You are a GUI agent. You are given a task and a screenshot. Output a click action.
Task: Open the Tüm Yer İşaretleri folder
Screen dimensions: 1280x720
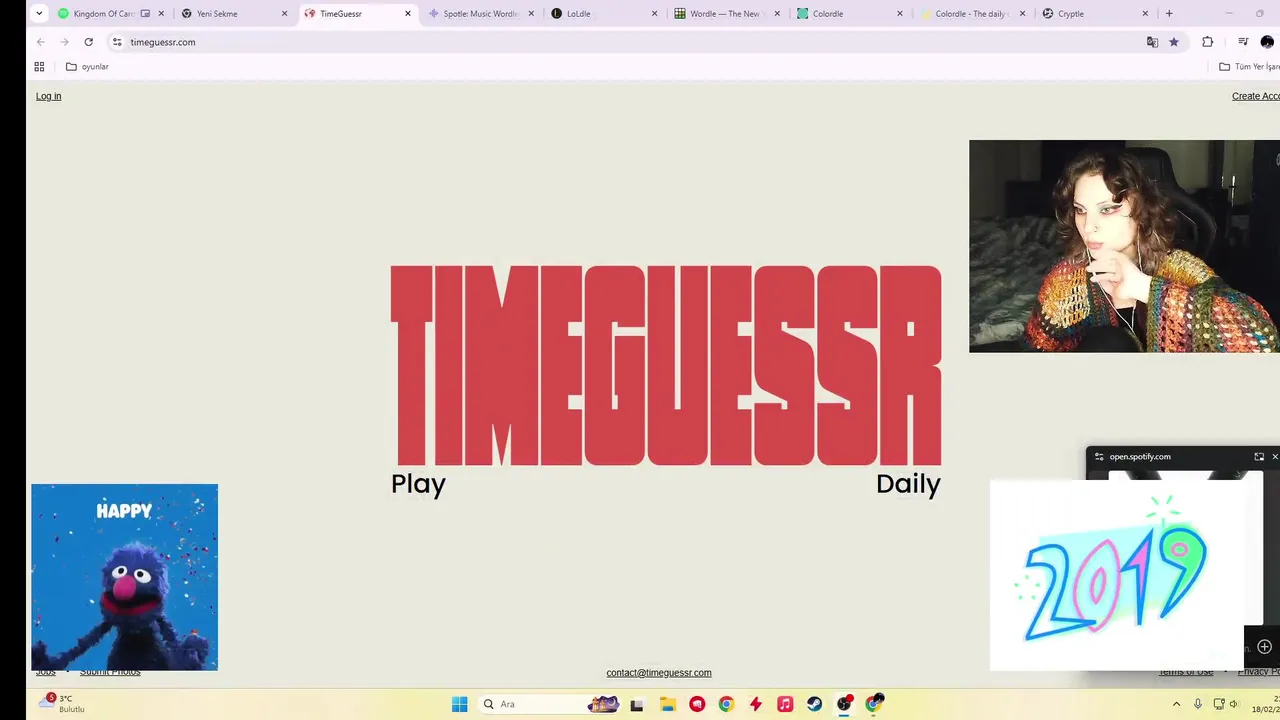(x=1249, y=67)
